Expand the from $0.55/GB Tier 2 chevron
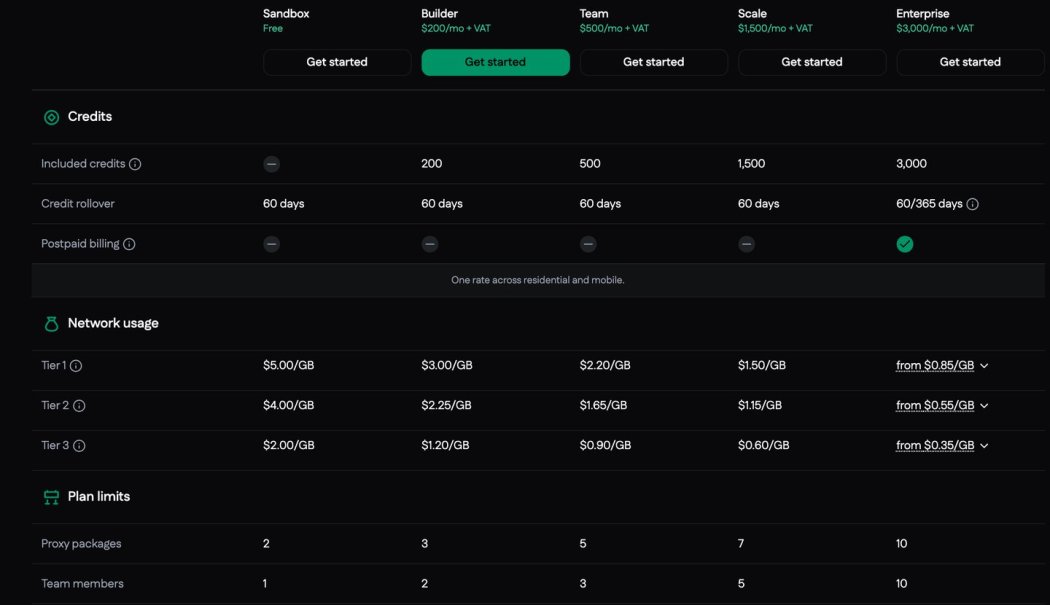This screenshot has height=605, width=1050. coord(984,406)
